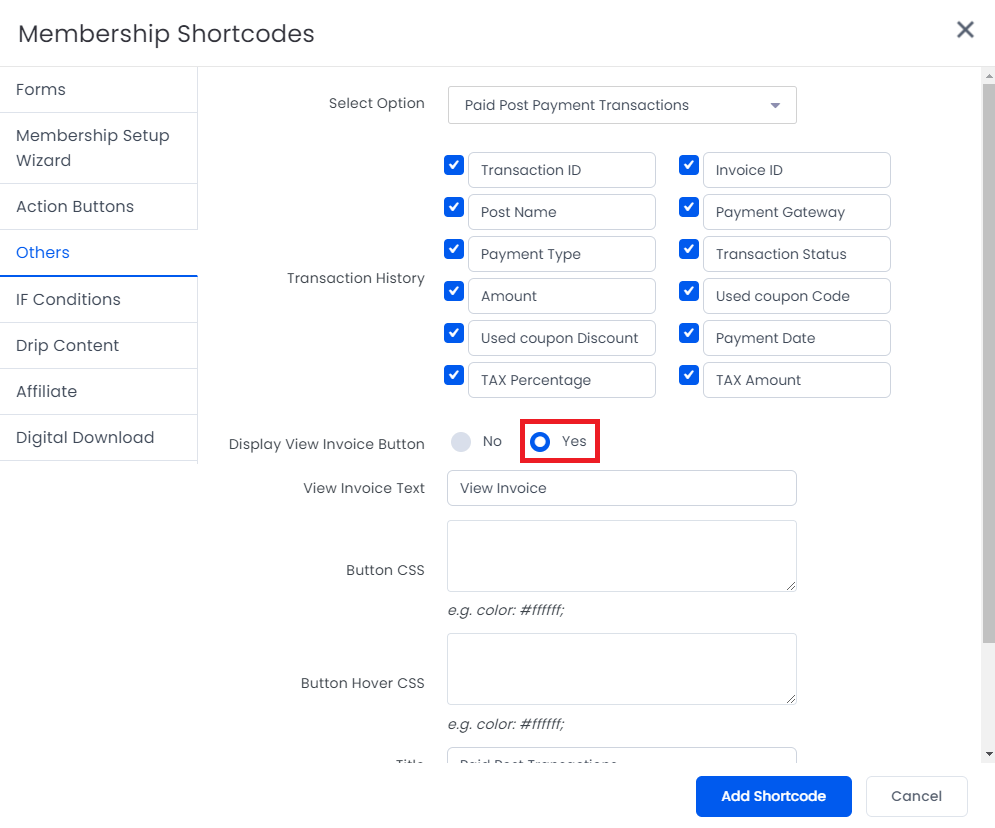The height and width of the screenshot is (828, 995).
Task: Click the Cancel button
Action: [x=916, y=796]
